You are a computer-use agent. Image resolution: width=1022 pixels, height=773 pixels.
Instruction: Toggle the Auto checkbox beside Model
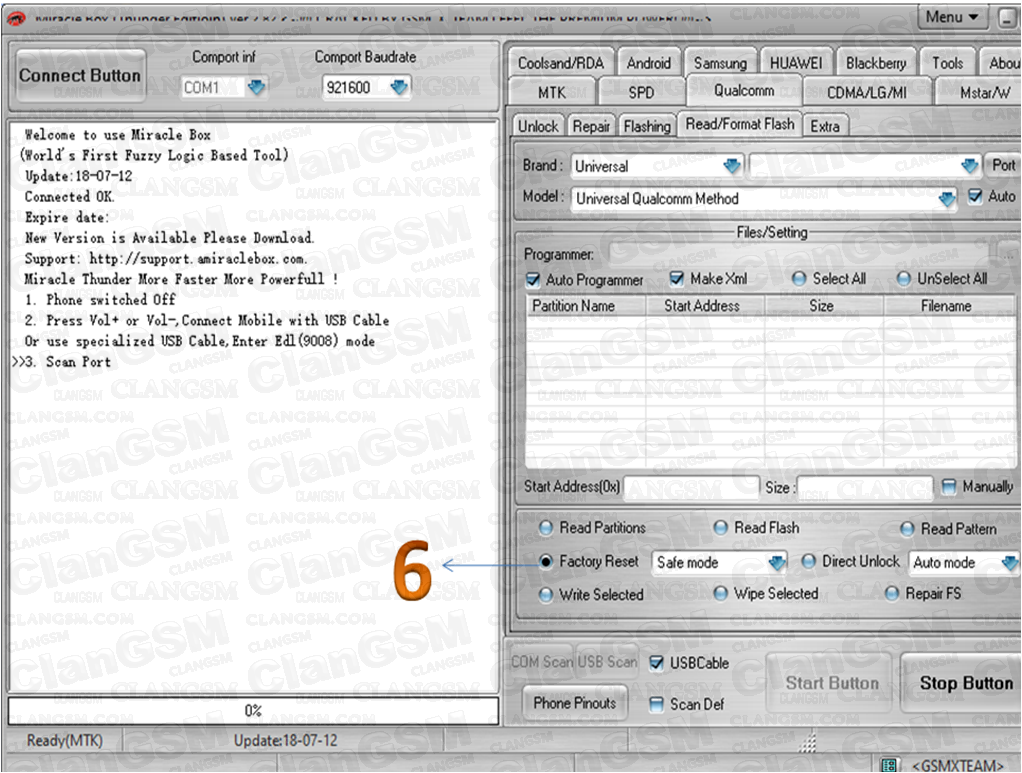click(975, 197)
